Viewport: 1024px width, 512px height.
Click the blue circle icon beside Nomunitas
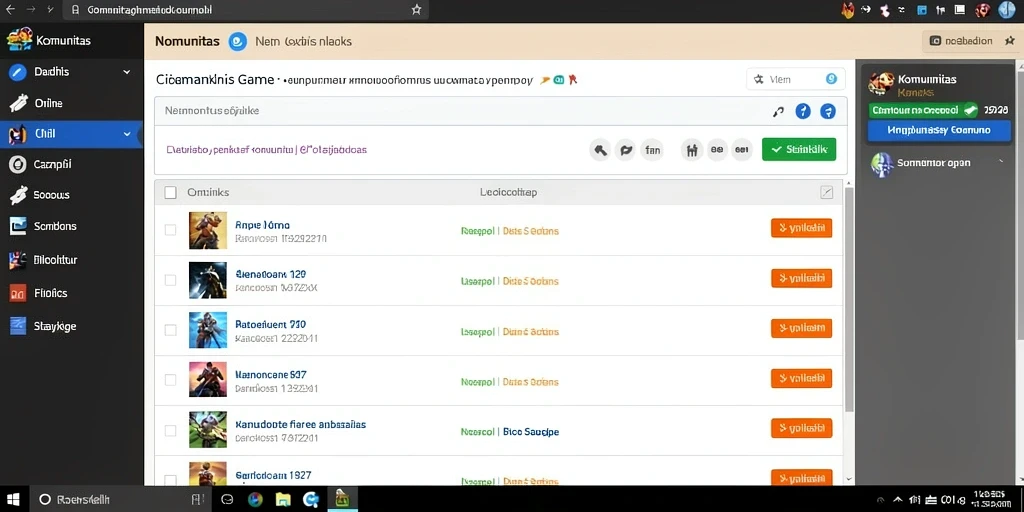pos(237,41)
